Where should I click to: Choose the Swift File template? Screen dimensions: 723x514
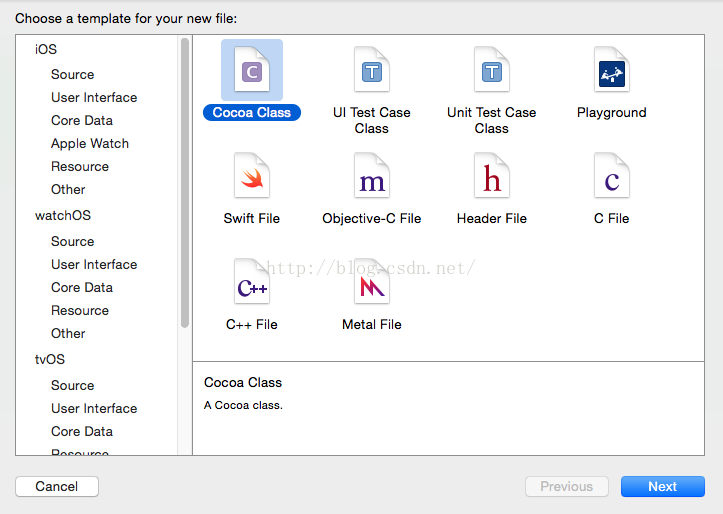pyautogui.click(x=252, y=176)
